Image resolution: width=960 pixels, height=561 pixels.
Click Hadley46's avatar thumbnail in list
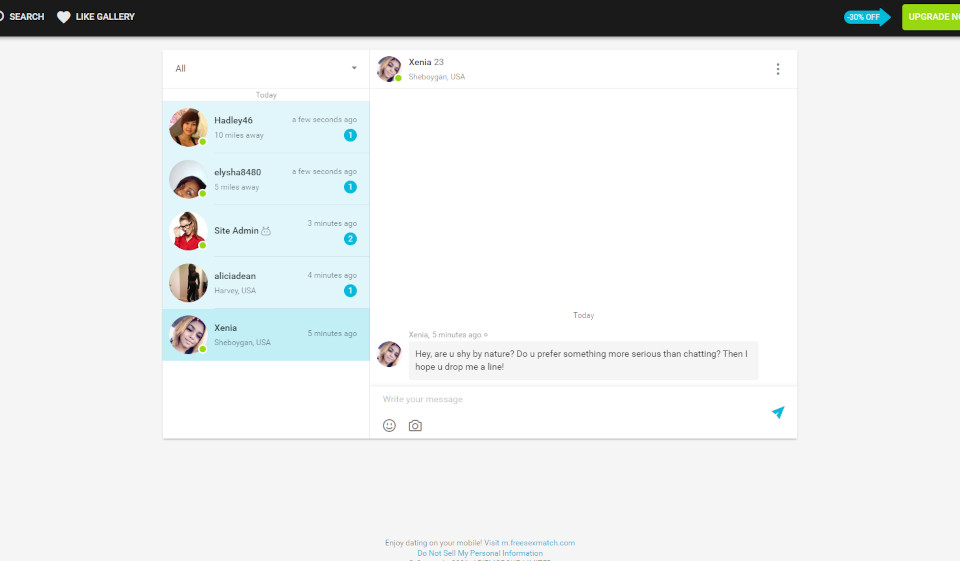[x=188, y=127]
